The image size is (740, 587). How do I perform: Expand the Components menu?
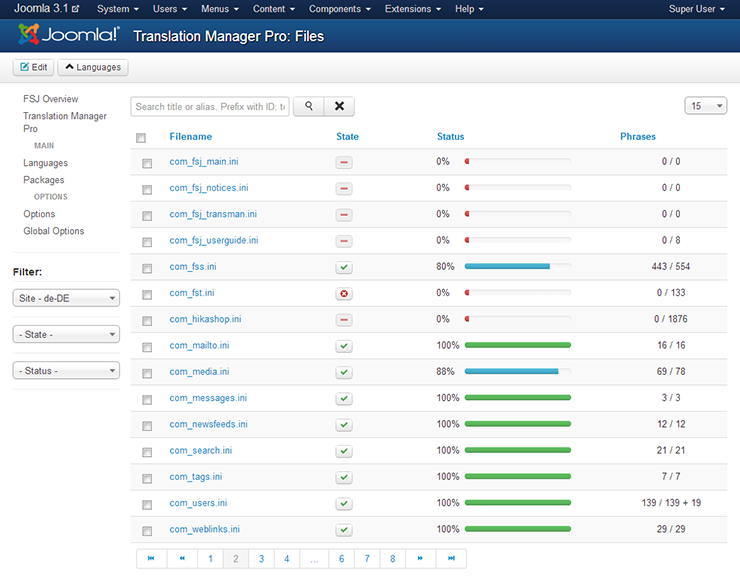pos(340,9)
